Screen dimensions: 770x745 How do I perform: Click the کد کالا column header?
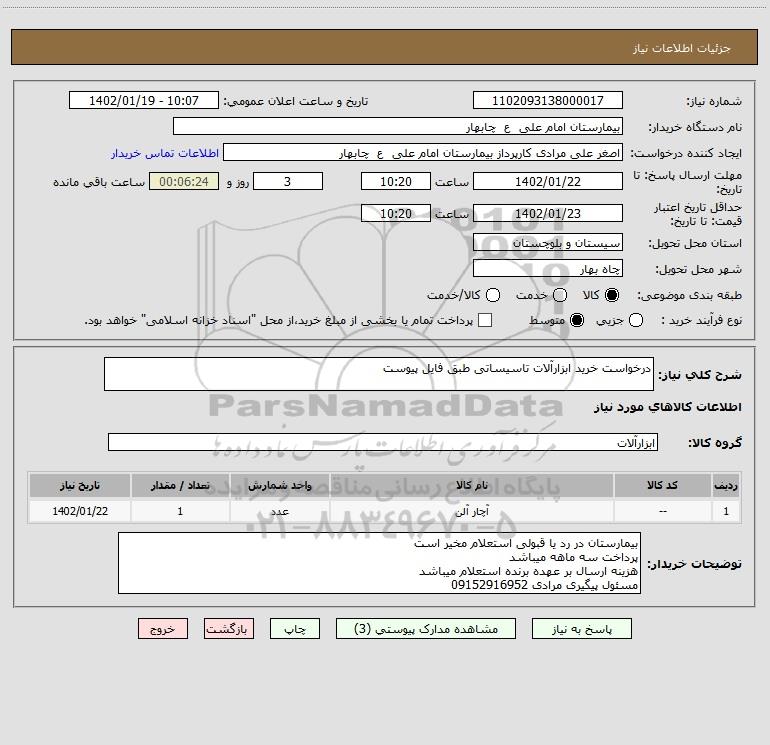663,486
